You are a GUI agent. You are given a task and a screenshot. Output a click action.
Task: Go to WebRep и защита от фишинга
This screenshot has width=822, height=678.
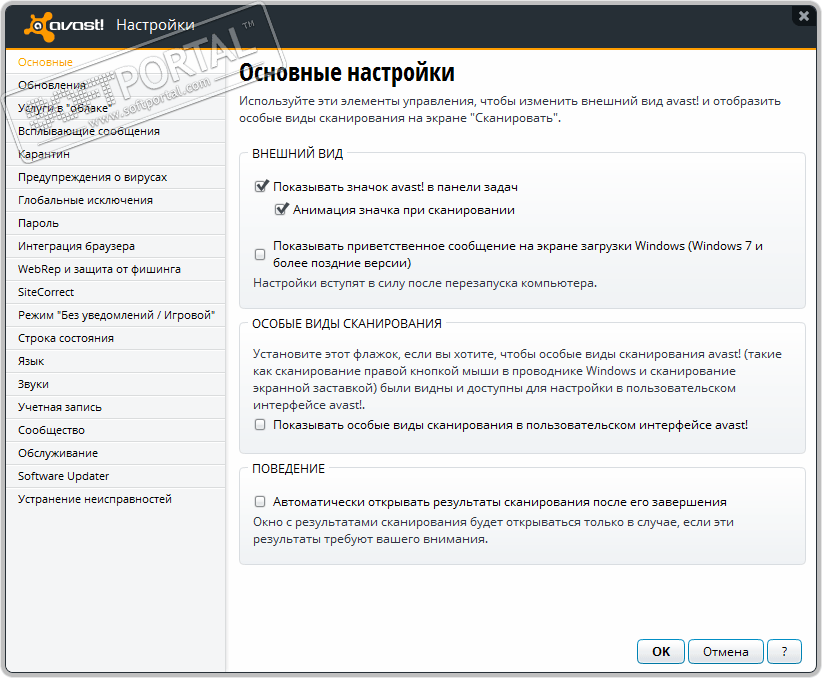[116, 270]
